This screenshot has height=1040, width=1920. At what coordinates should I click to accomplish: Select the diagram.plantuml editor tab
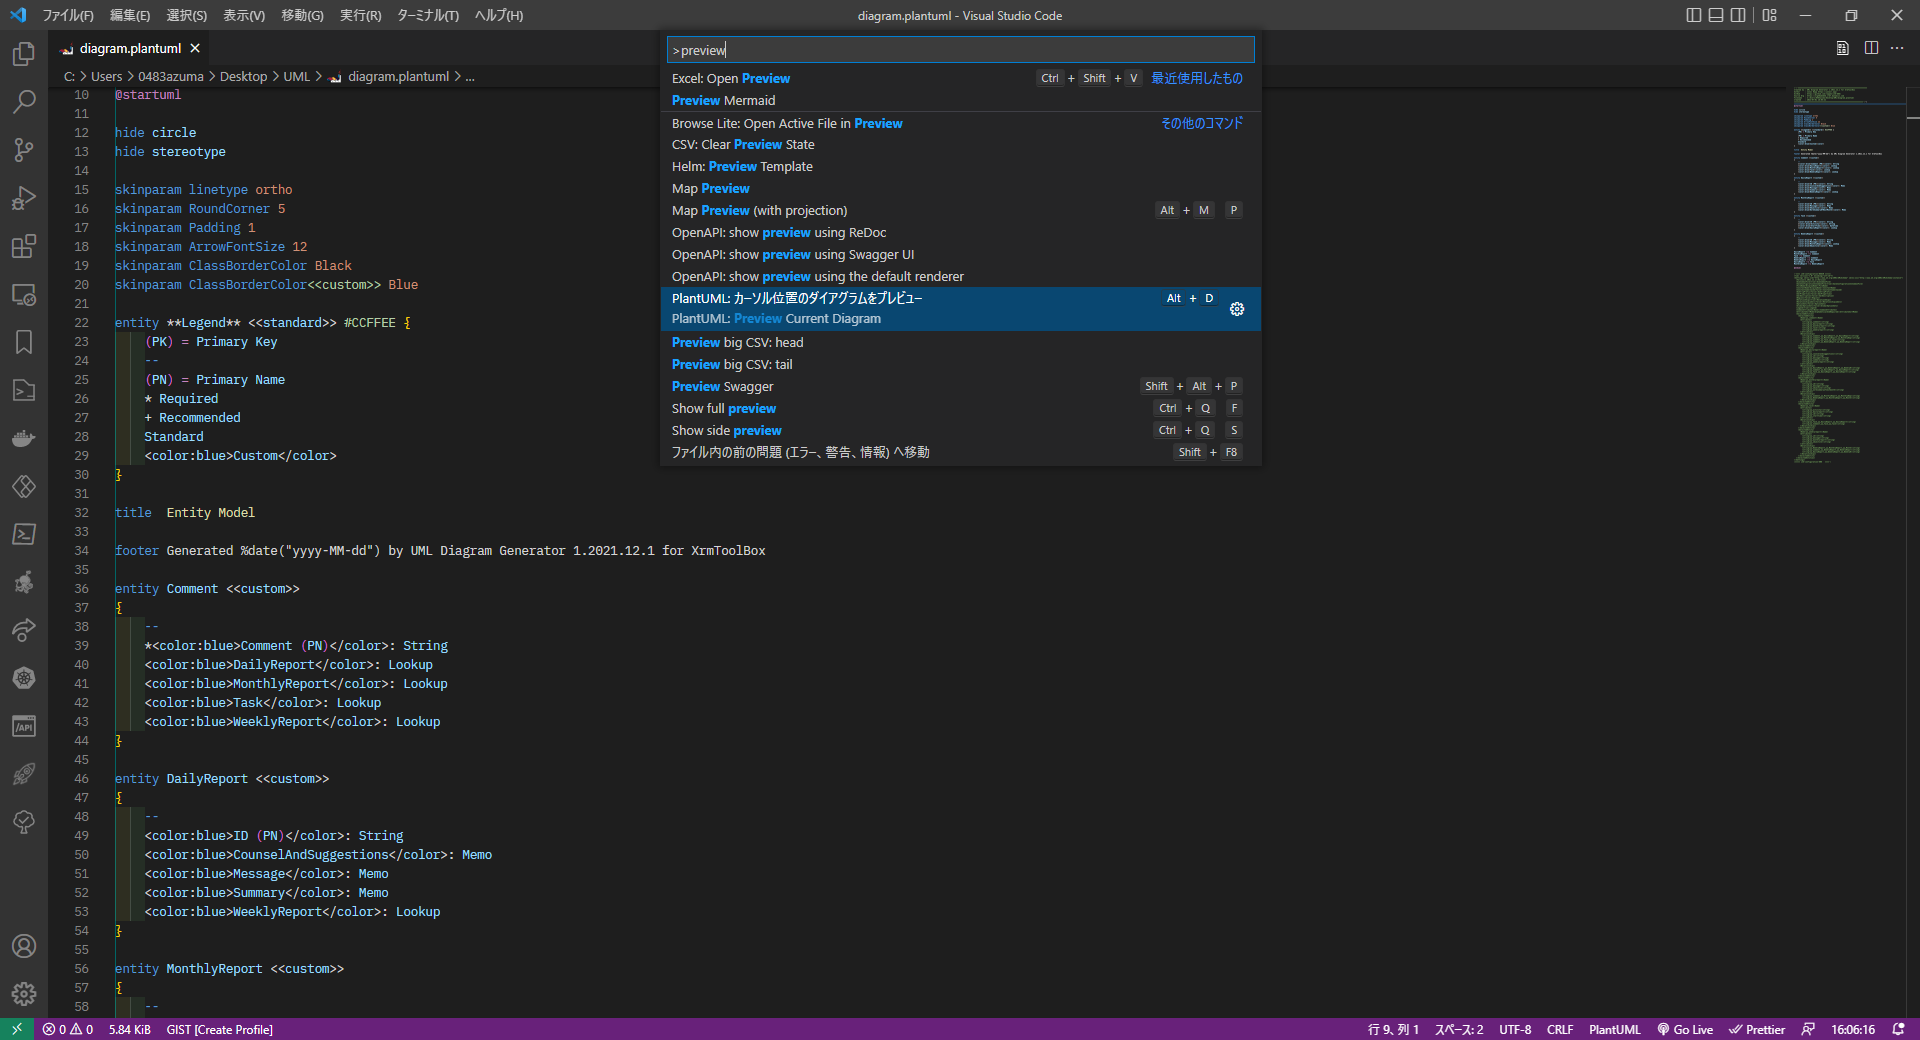(x=130, y=48)
